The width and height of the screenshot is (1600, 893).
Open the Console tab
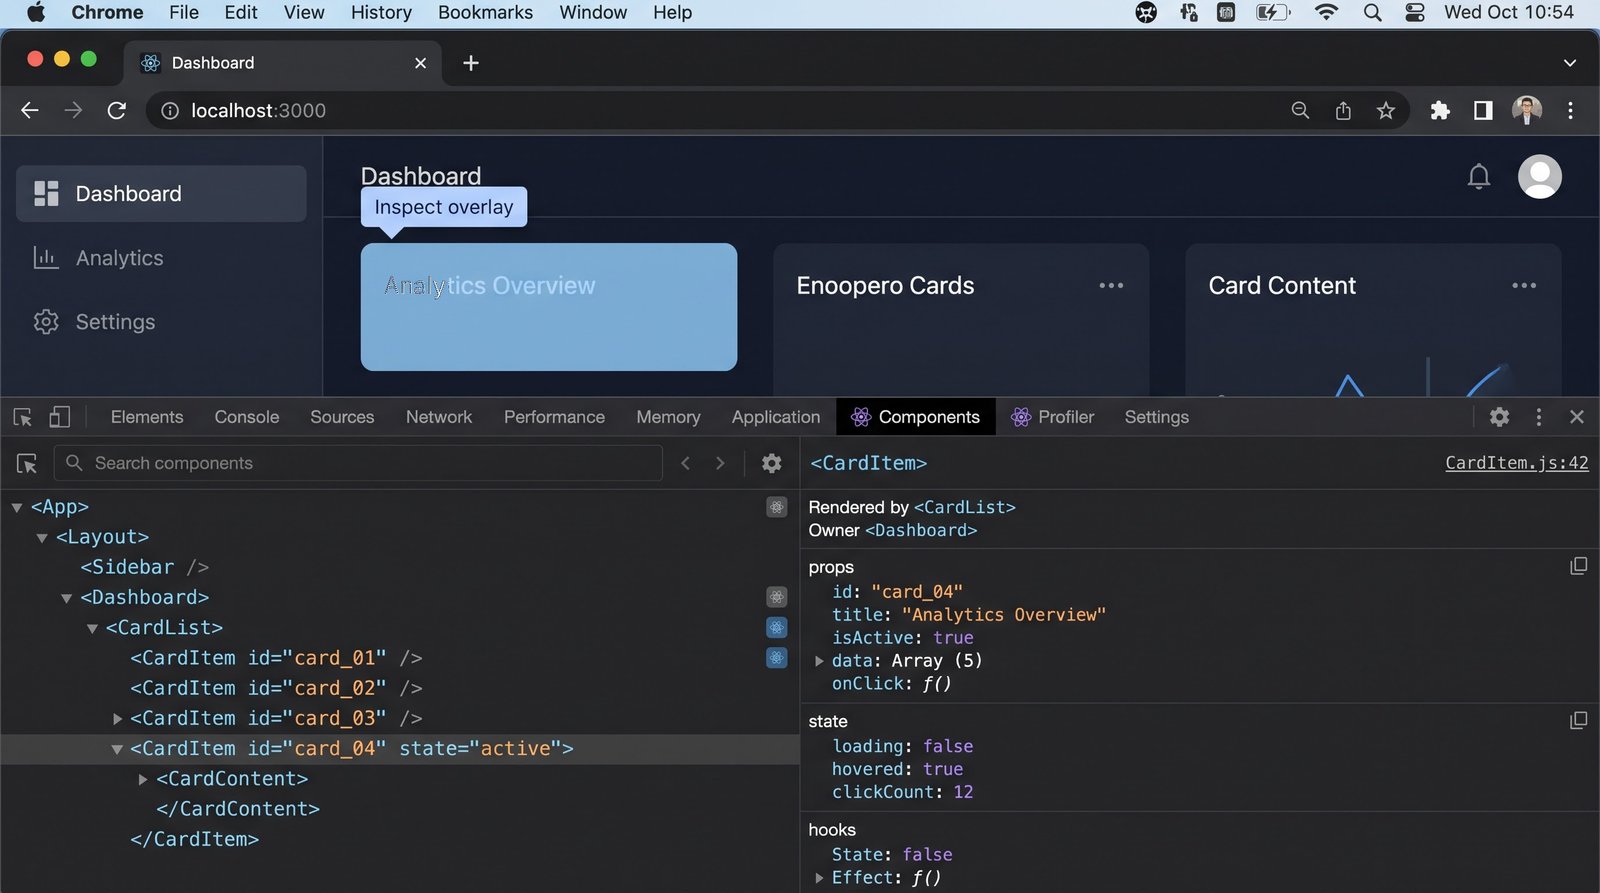tap(247, 417)
